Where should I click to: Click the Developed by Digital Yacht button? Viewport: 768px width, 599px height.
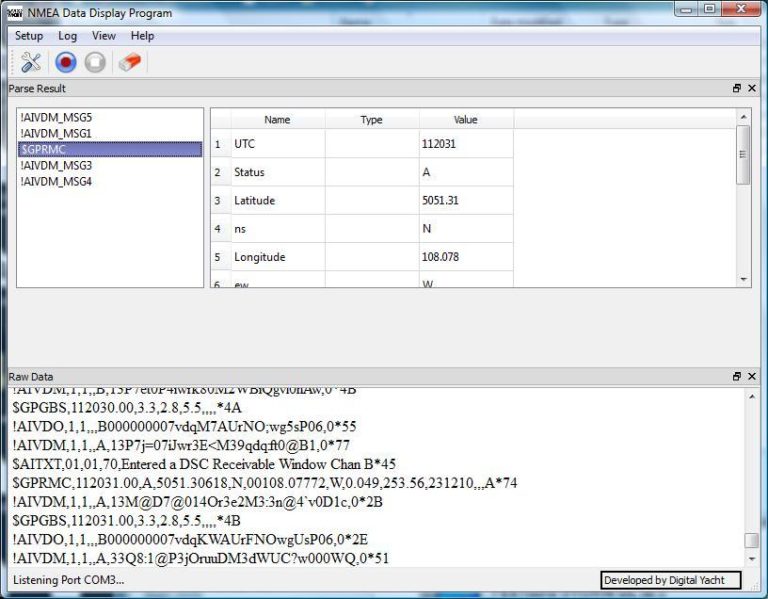pos(670,580)
